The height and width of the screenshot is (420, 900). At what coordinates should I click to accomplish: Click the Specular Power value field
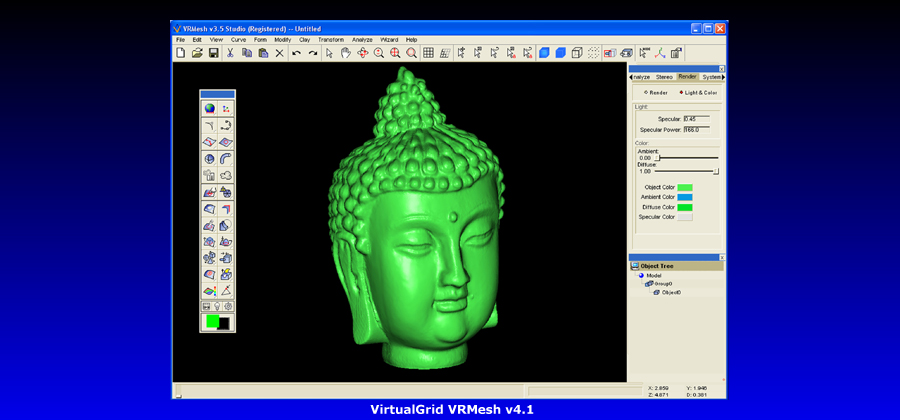tap(696, 130)
